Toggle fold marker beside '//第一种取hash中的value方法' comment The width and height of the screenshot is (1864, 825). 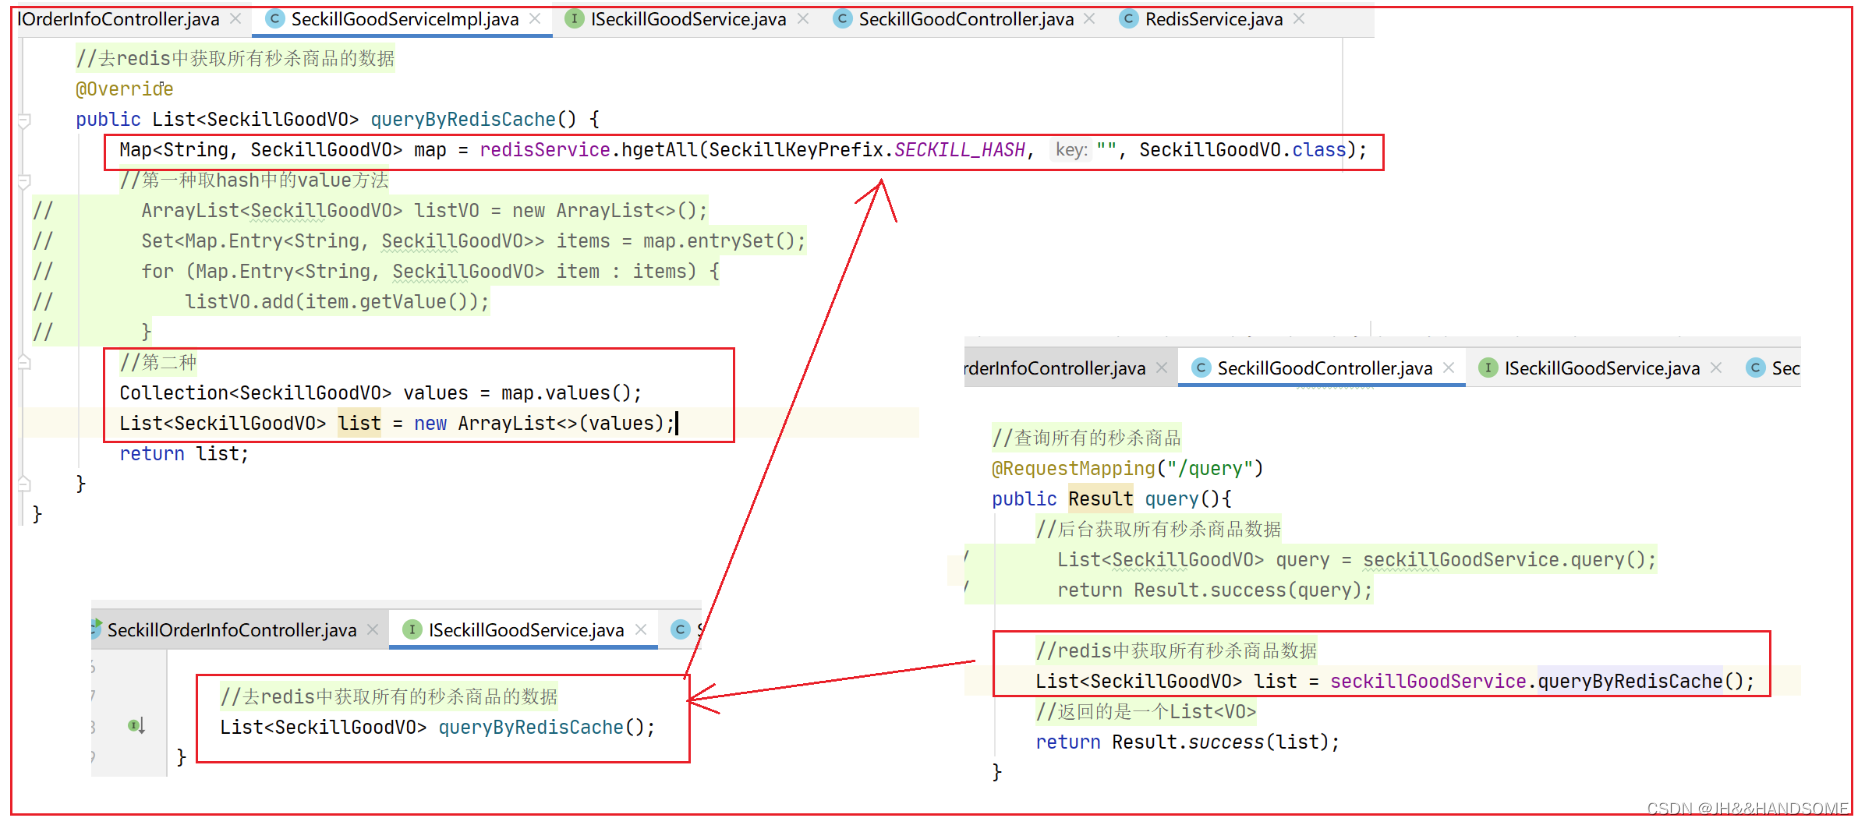point(24,181)
